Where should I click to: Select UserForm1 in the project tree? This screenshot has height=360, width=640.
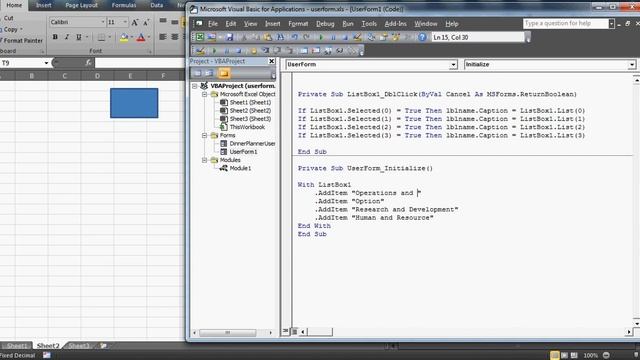[x=244, y=151]
